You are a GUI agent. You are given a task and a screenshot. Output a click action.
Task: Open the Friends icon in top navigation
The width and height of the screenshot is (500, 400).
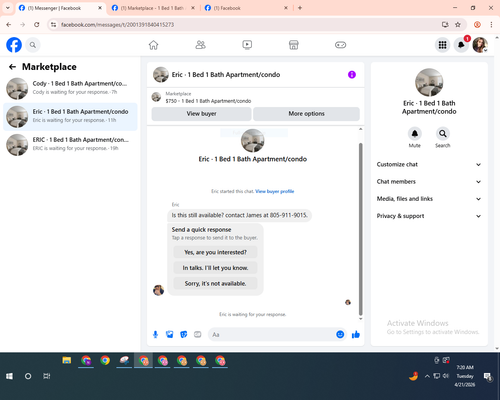pyautogui.click(x=200, y=45)
